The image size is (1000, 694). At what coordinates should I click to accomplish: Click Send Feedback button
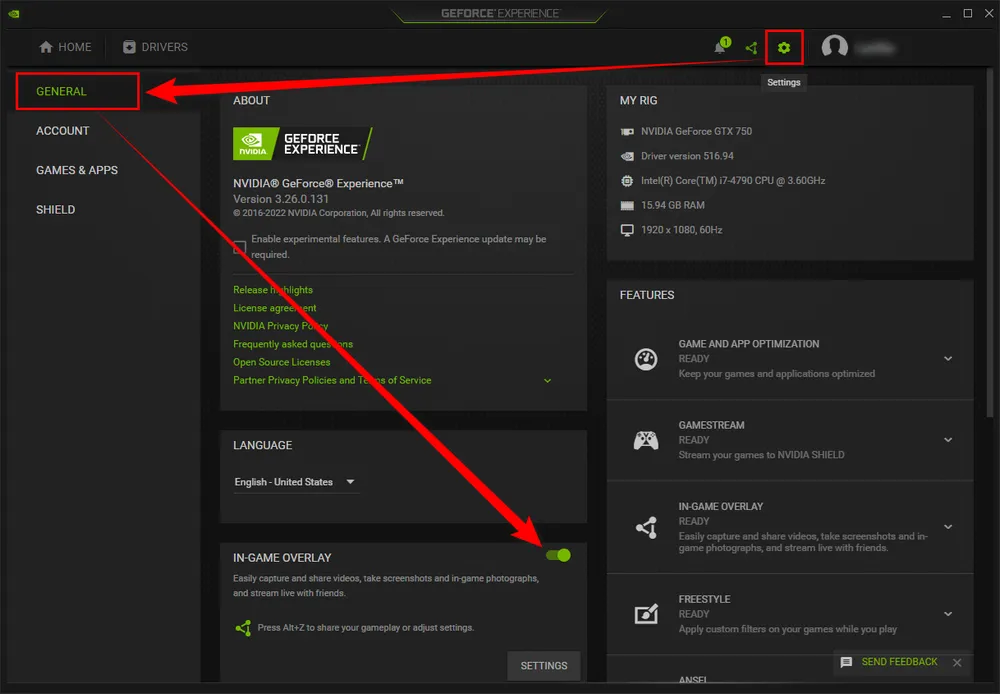point(899,662)
